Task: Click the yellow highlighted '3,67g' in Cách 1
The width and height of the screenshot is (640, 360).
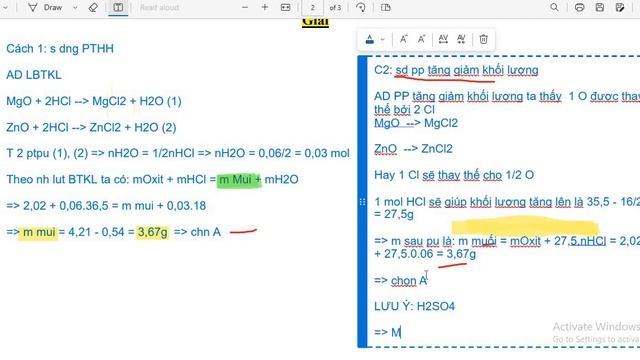Action: [153, 232]
